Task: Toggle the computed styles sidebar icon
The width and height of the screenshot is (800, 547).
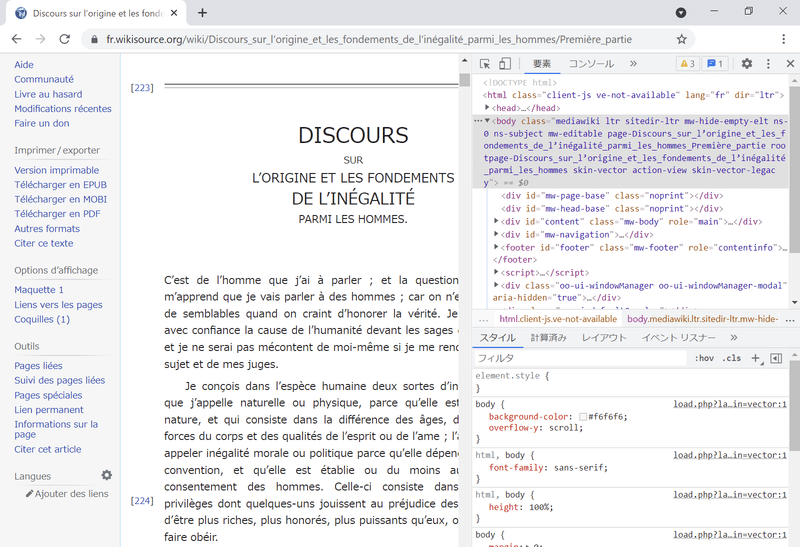Action: 776,358
